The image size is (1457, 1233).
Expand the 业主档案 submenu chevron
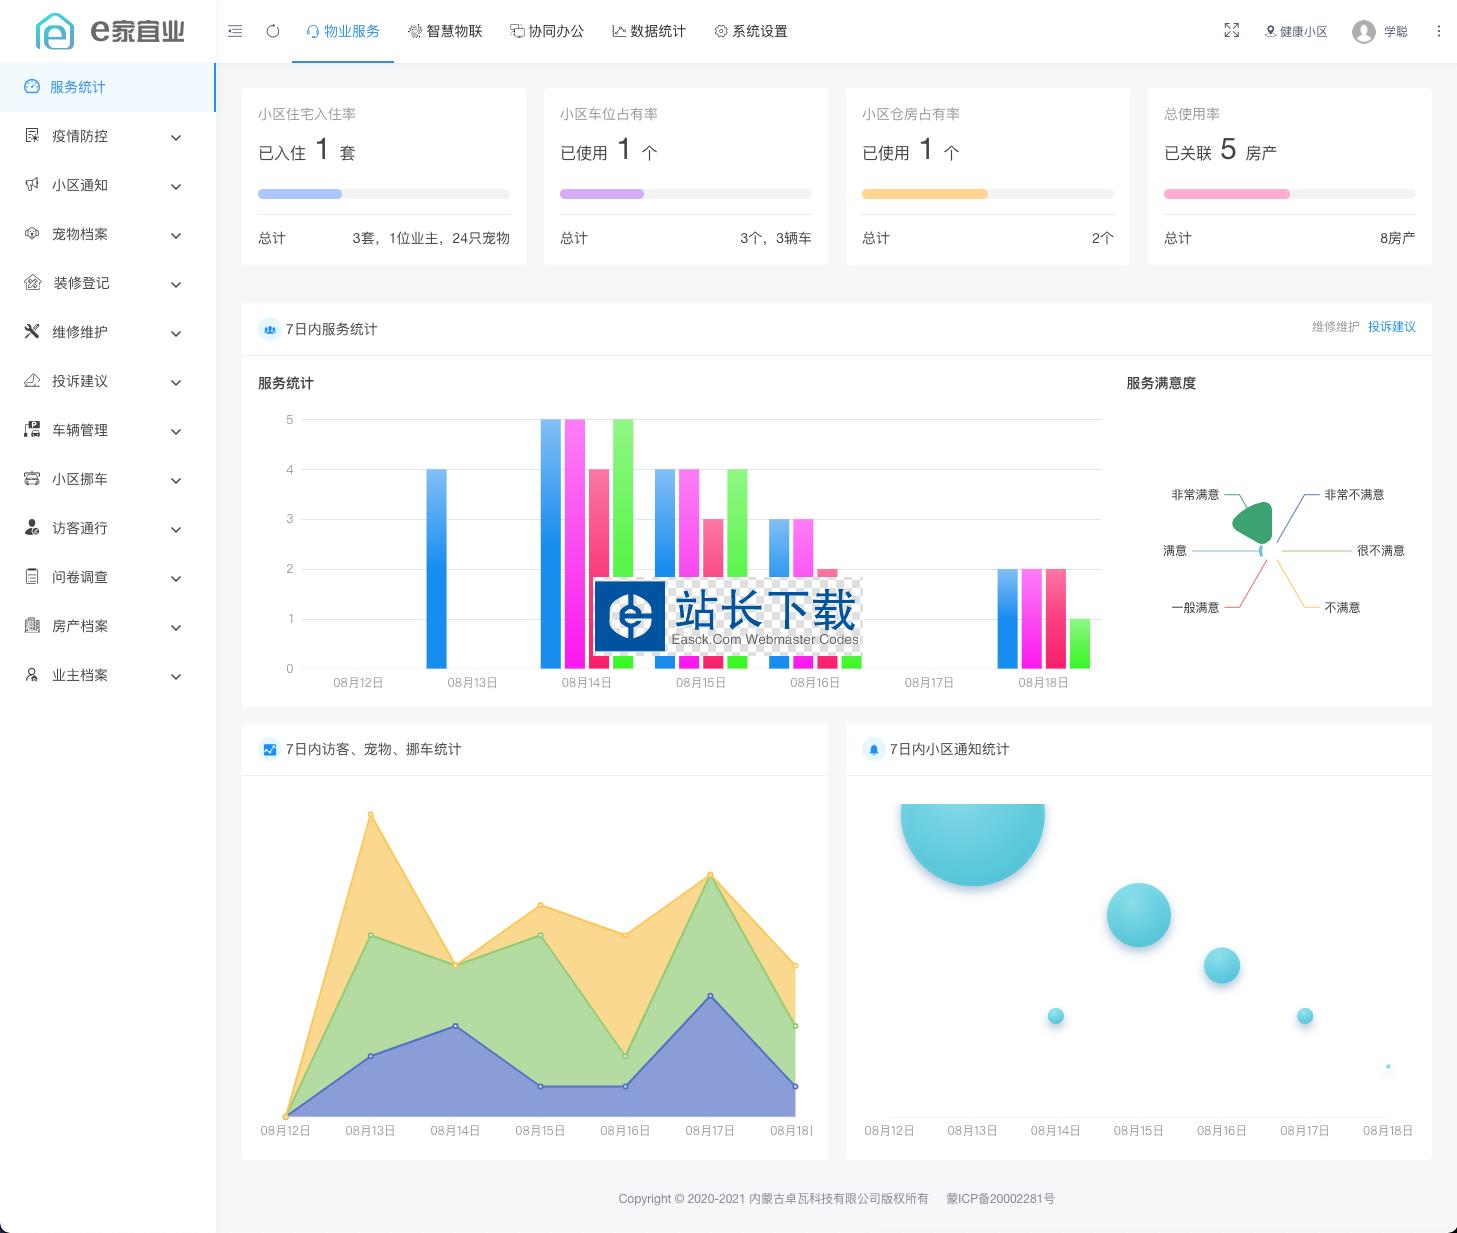click(176, 676)
